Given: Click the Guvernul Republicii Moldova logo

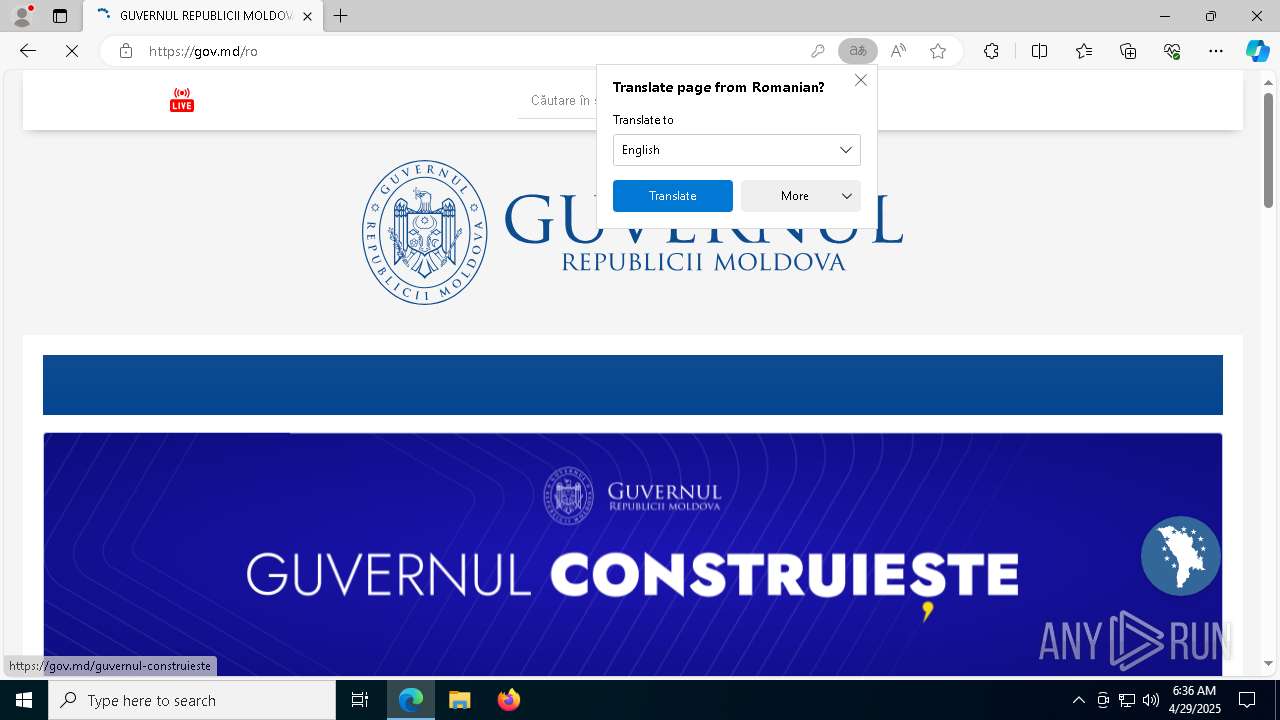Looking at the screenshot, I should (632, 232).
